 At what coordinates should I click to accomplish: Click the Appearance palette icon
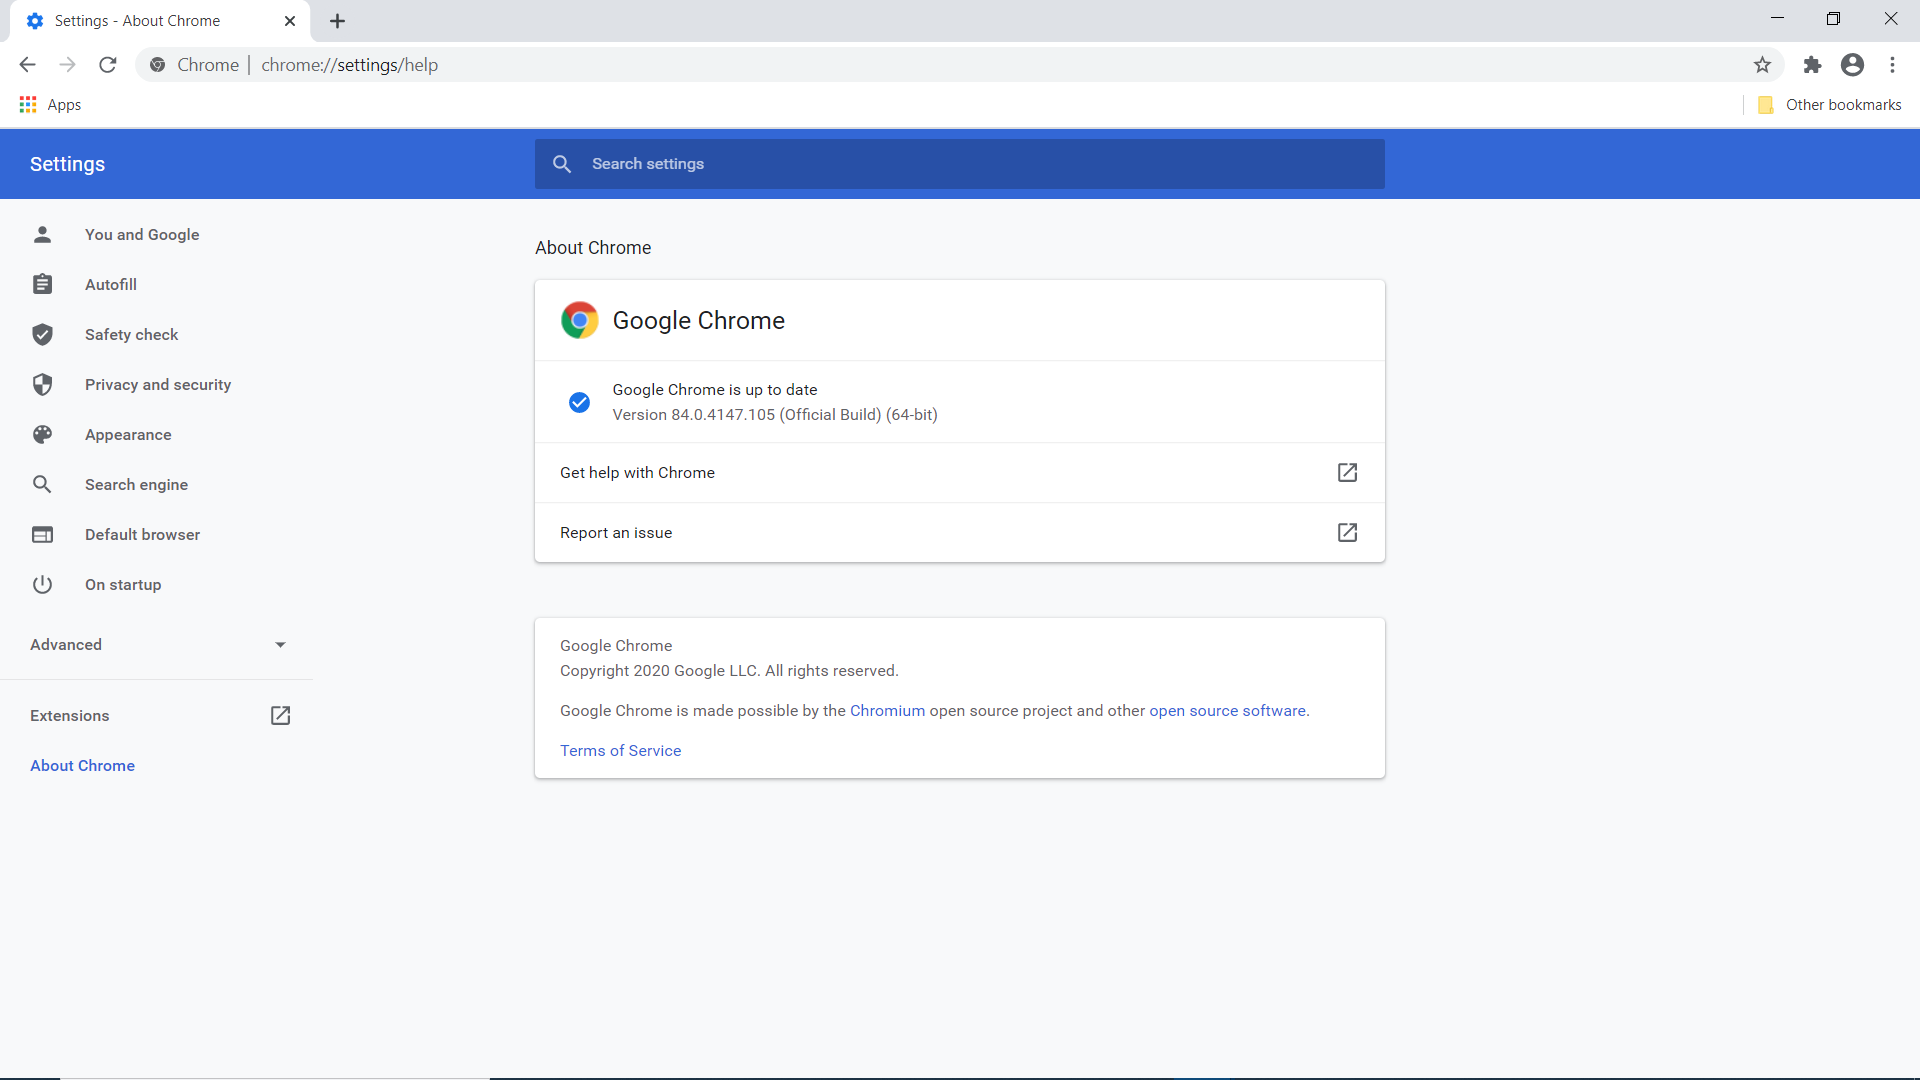tap(42, 434)
